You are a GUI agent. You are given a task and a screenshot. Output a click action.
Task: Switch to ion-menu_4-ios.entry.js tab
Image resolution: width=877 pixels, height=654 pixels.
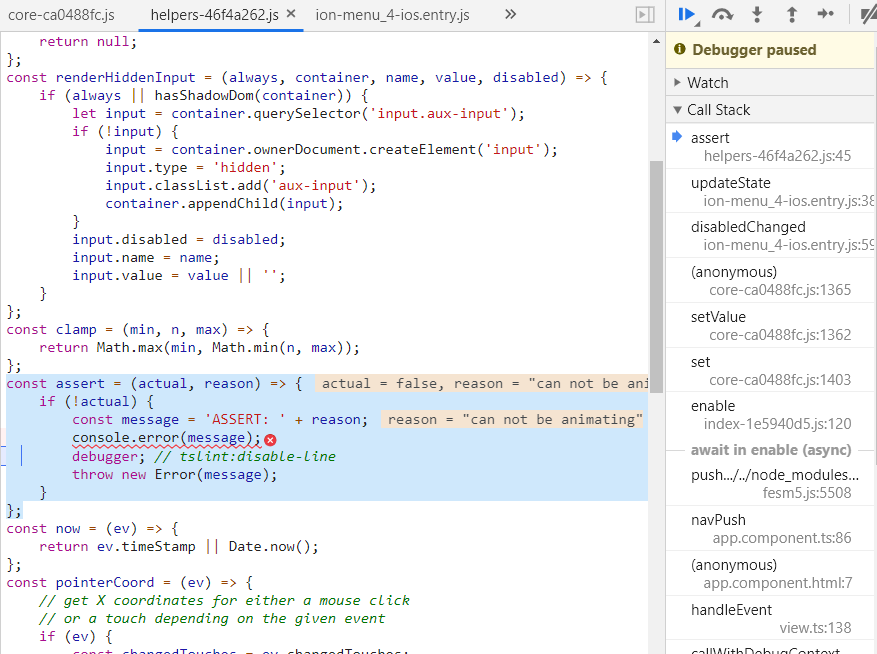tap(392, 15)
